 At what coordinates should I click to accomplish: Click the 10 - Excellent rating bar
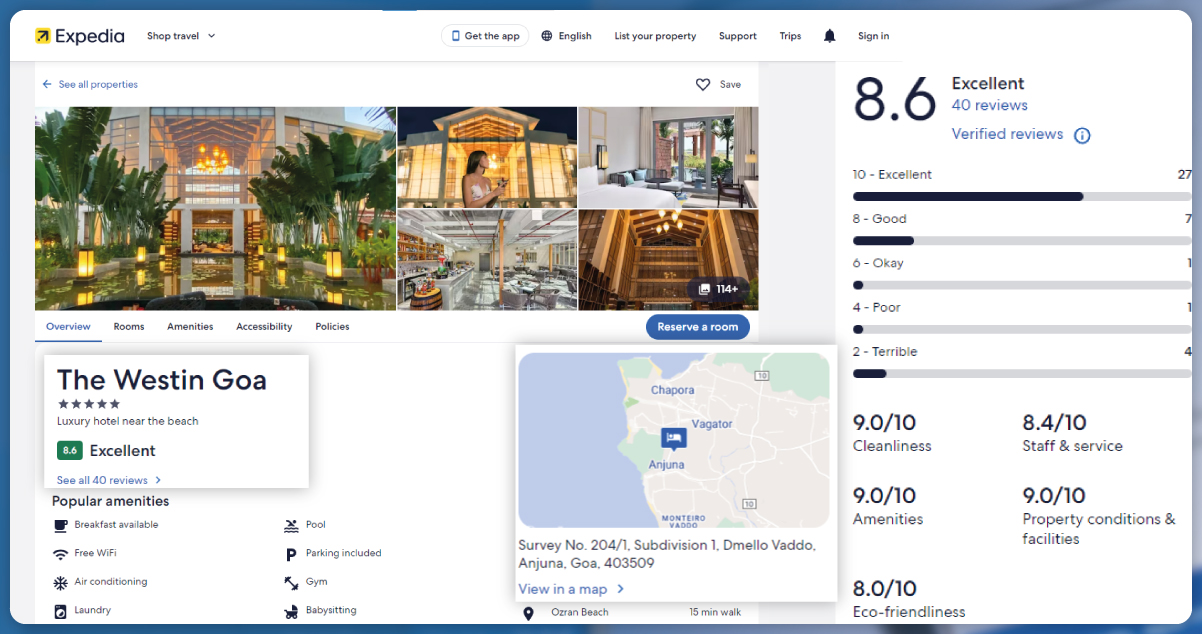pos(1022,196)
